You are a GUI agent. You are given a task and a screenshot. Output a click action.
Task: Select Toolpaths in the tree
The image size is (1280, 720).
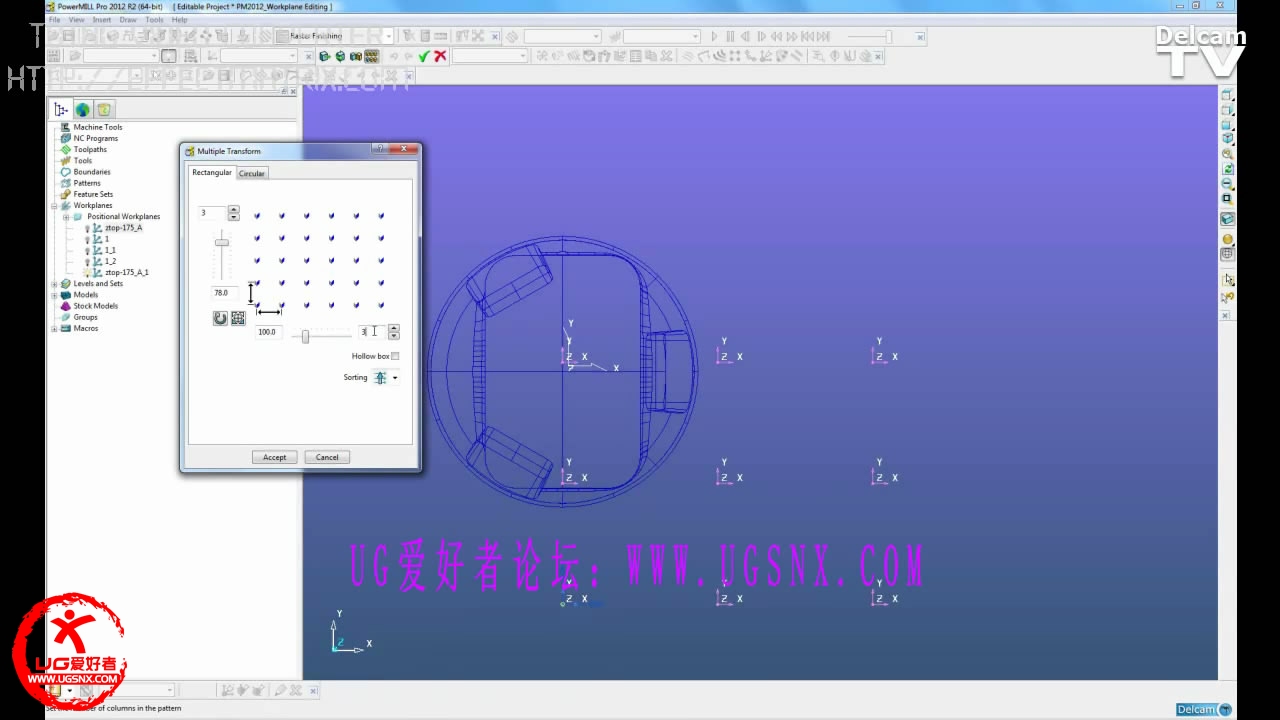click(x=90, y=149)
